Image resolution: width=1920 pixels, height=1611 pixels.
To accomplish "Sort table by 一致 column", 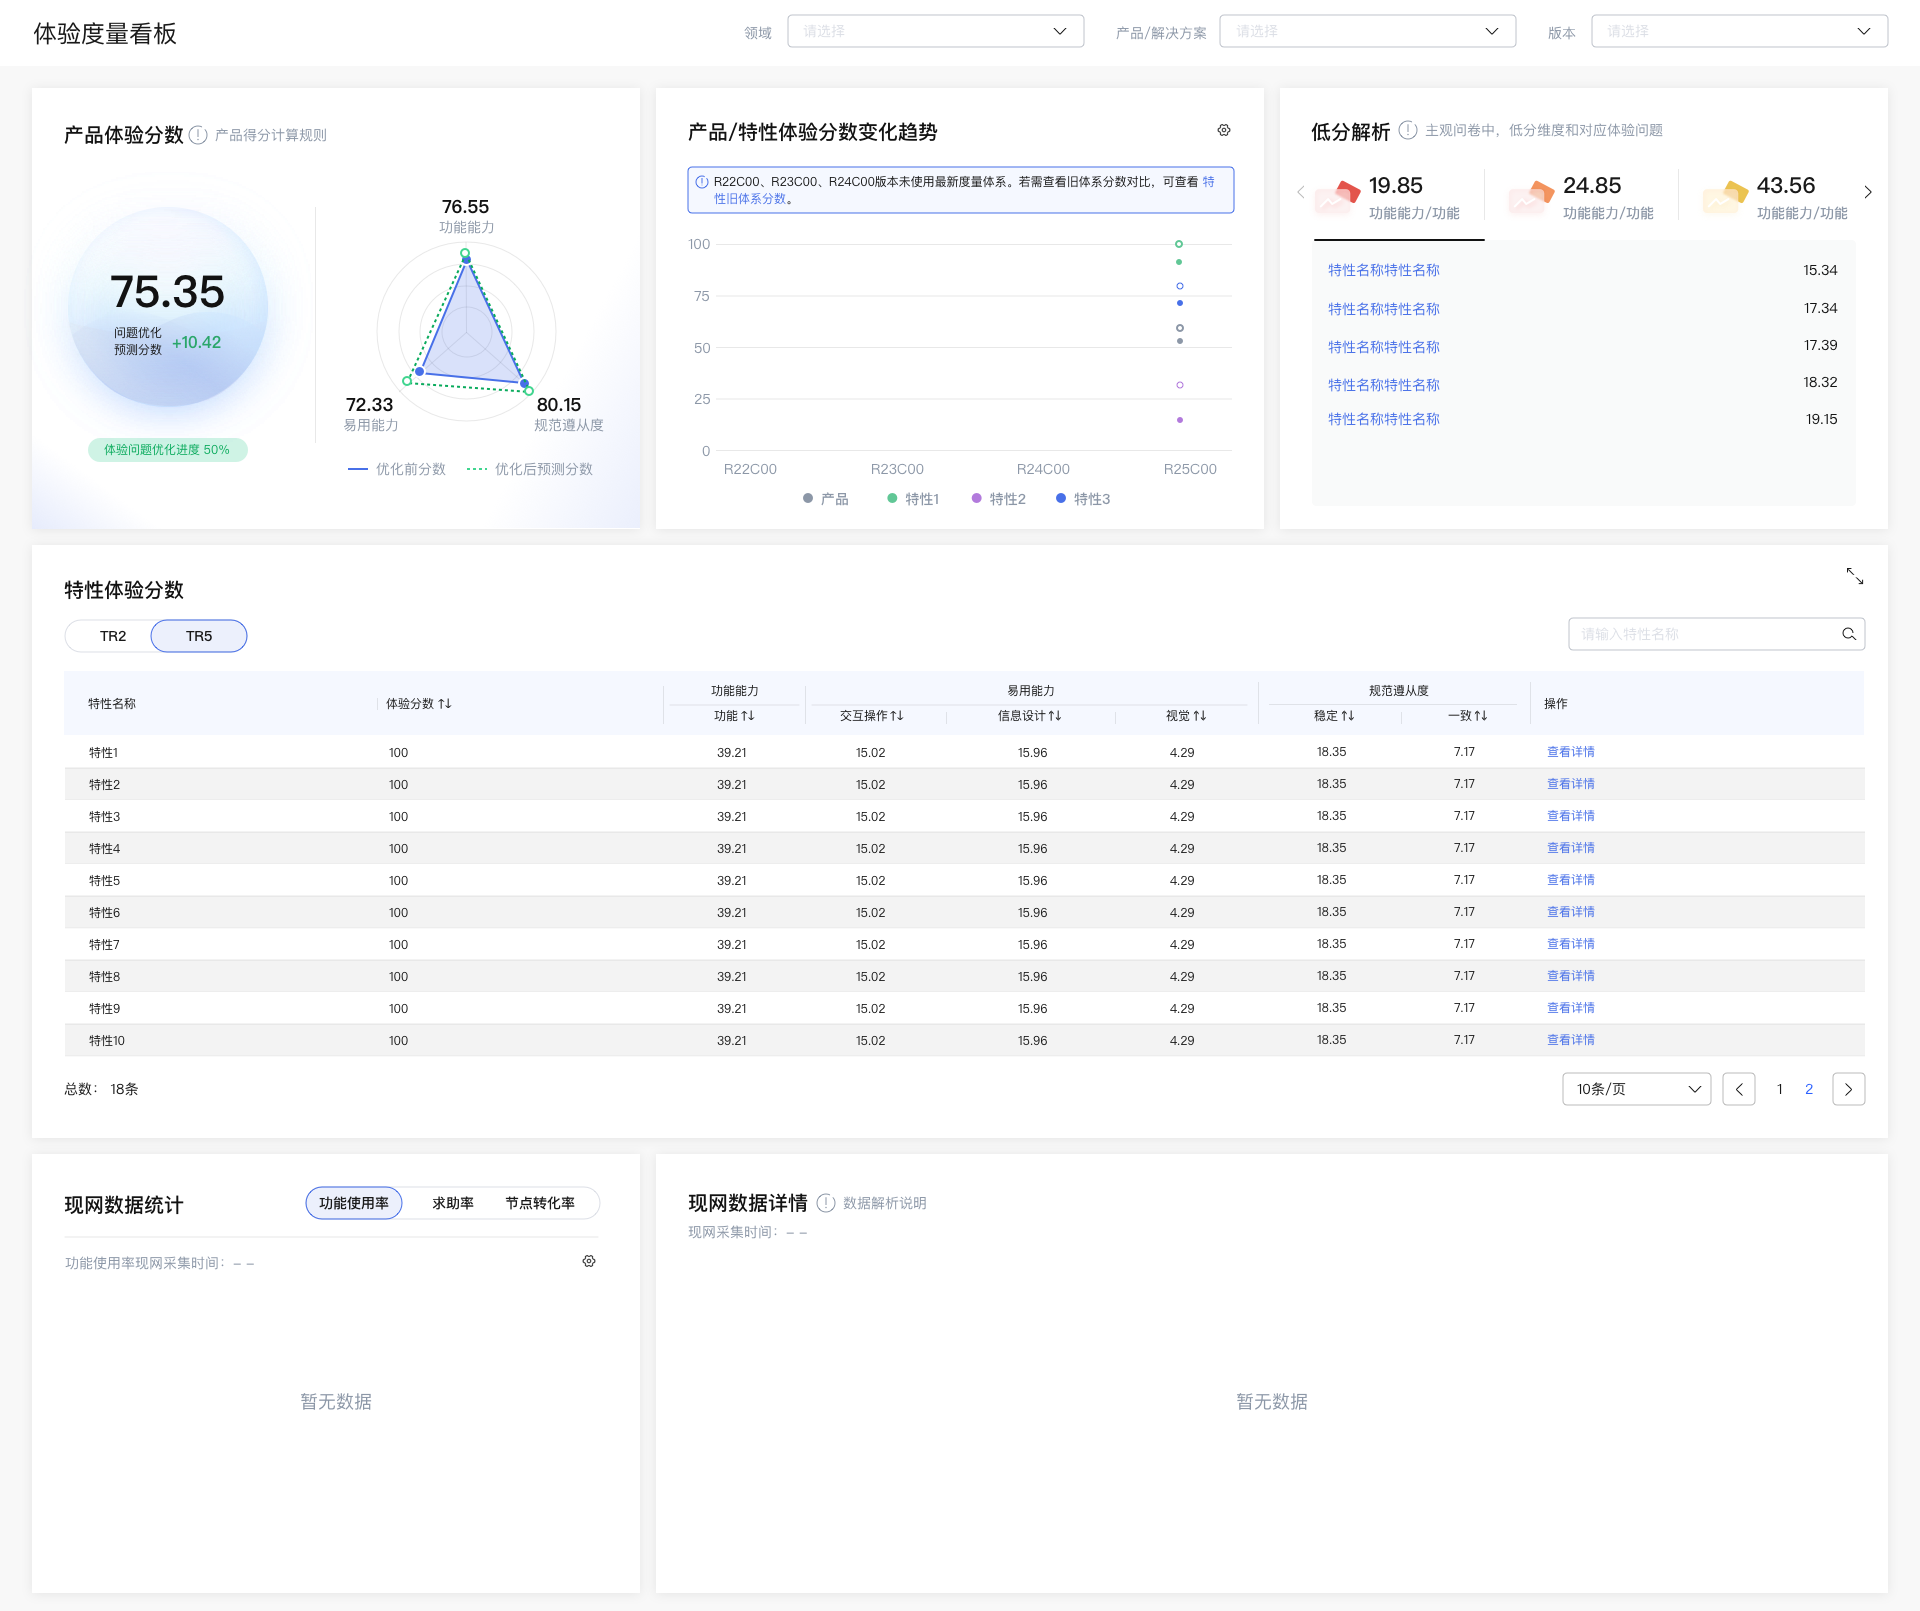I will [1481, 716].
